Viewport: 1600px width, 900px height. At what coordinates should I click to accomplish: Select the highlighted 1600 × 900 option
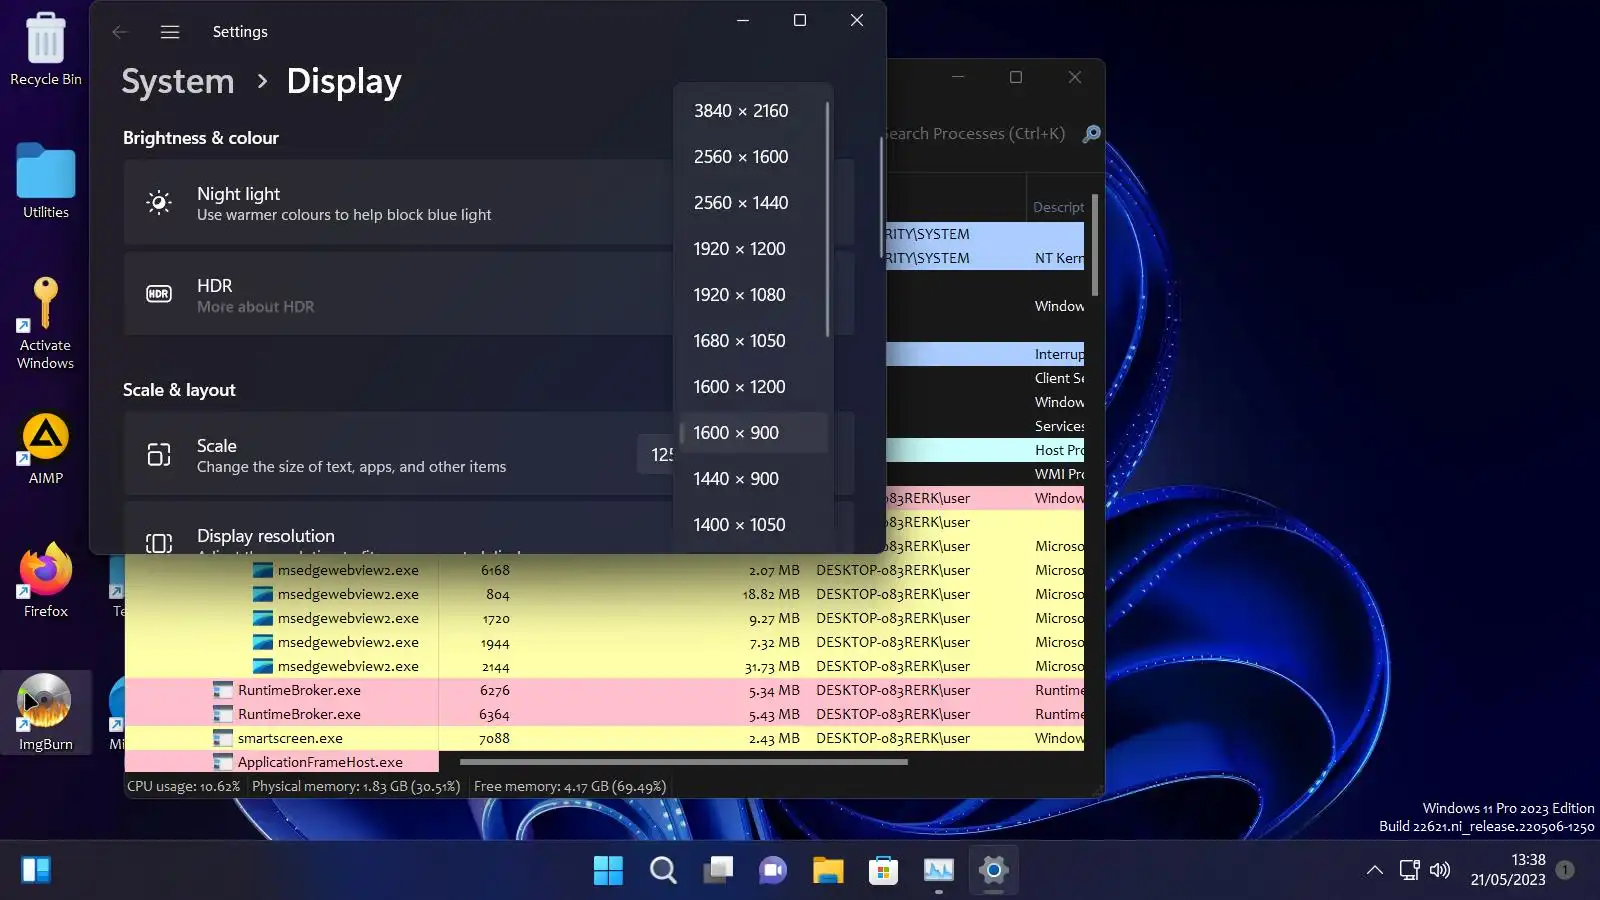coord(753,433)
